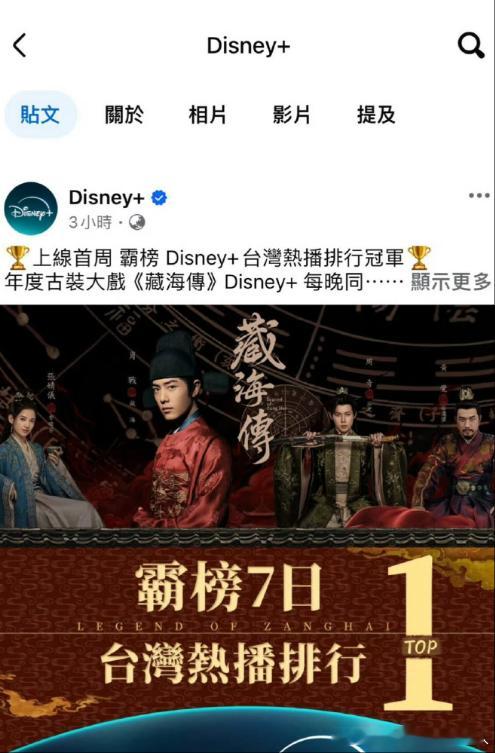Open the 相片 tab
495x753 pixels.
pos(207,115)
